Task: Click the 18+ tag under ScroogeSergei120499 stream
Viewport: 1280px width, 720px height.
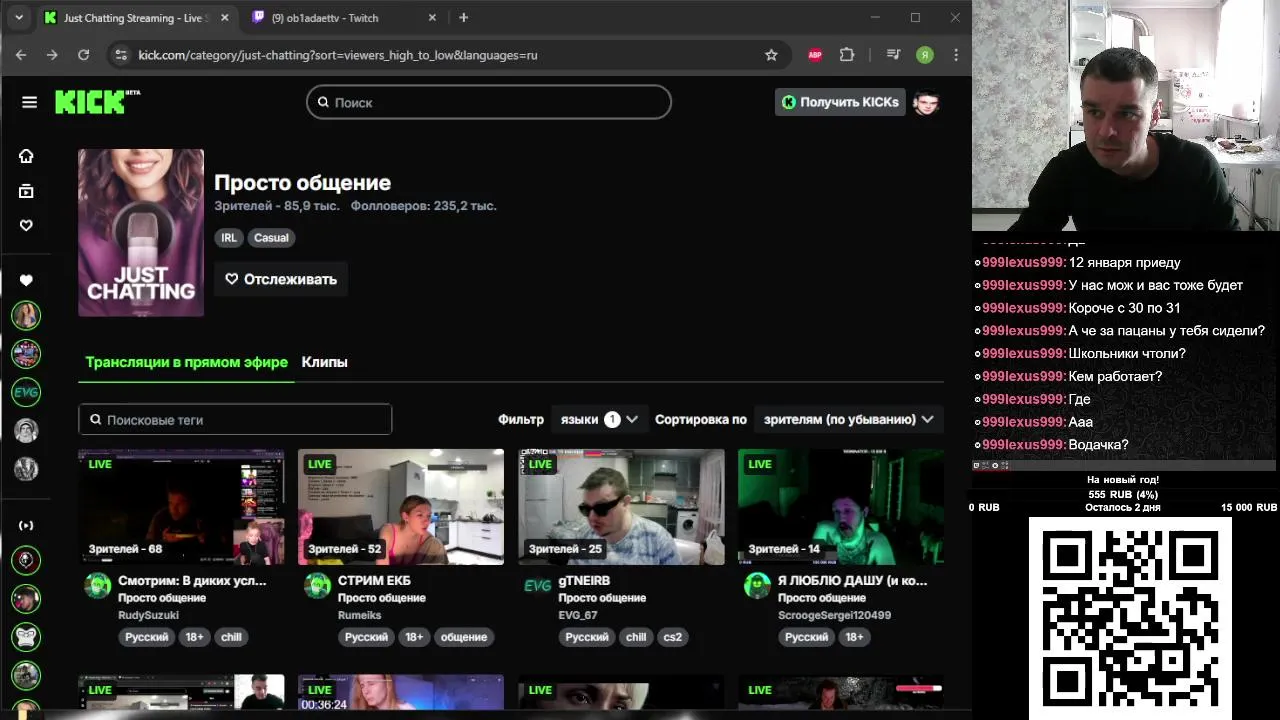Action: (854, 637)
